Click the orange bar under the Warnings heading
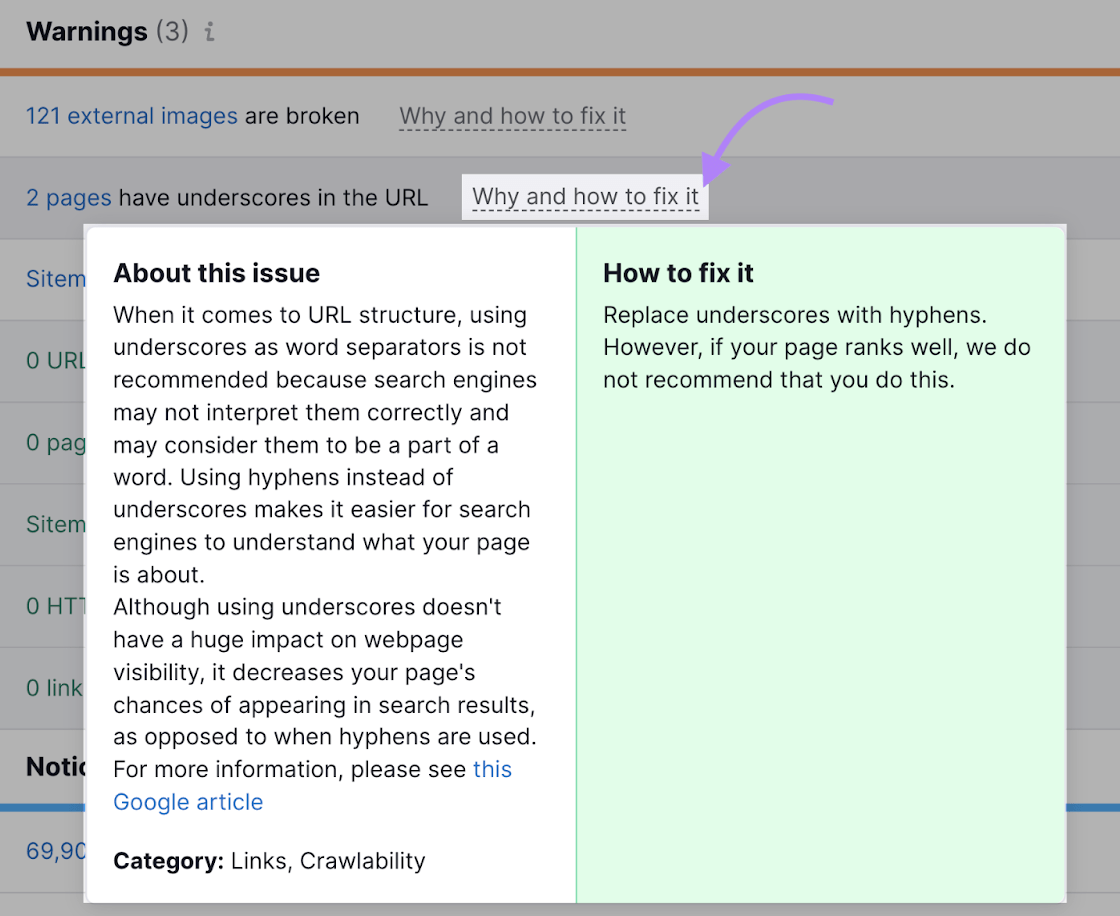Viewport: 1120px width, 916px height. pos(560,72)
